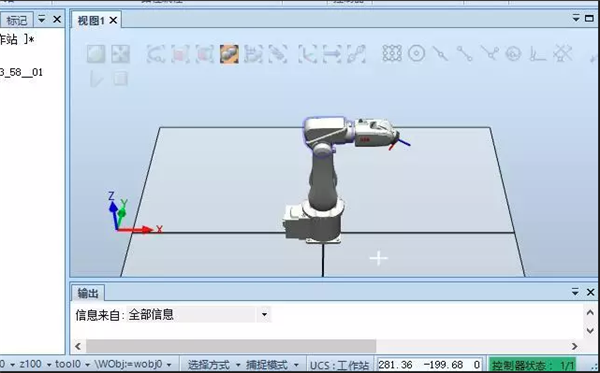Open the 信息来自 全部信息 combo box
Screen dimensions: 600x373
[199, 314]
